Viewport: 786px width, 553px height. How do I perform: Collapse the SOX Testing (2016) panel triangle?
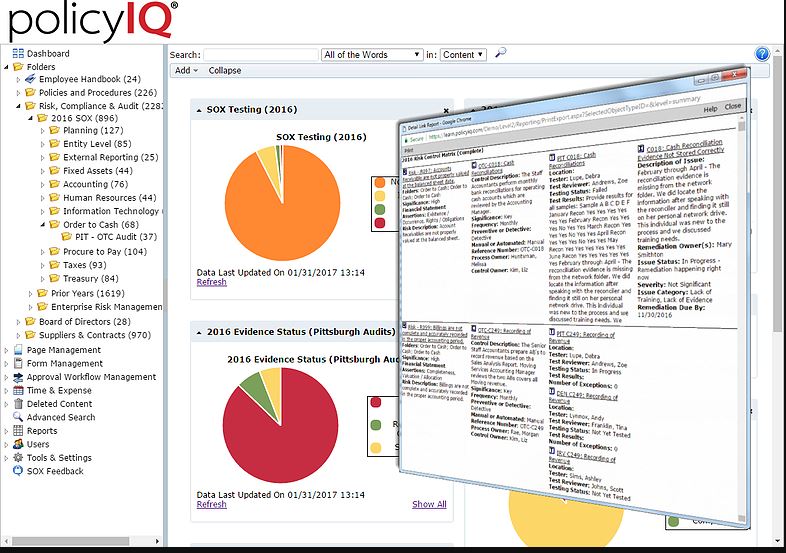click(199, 110)
